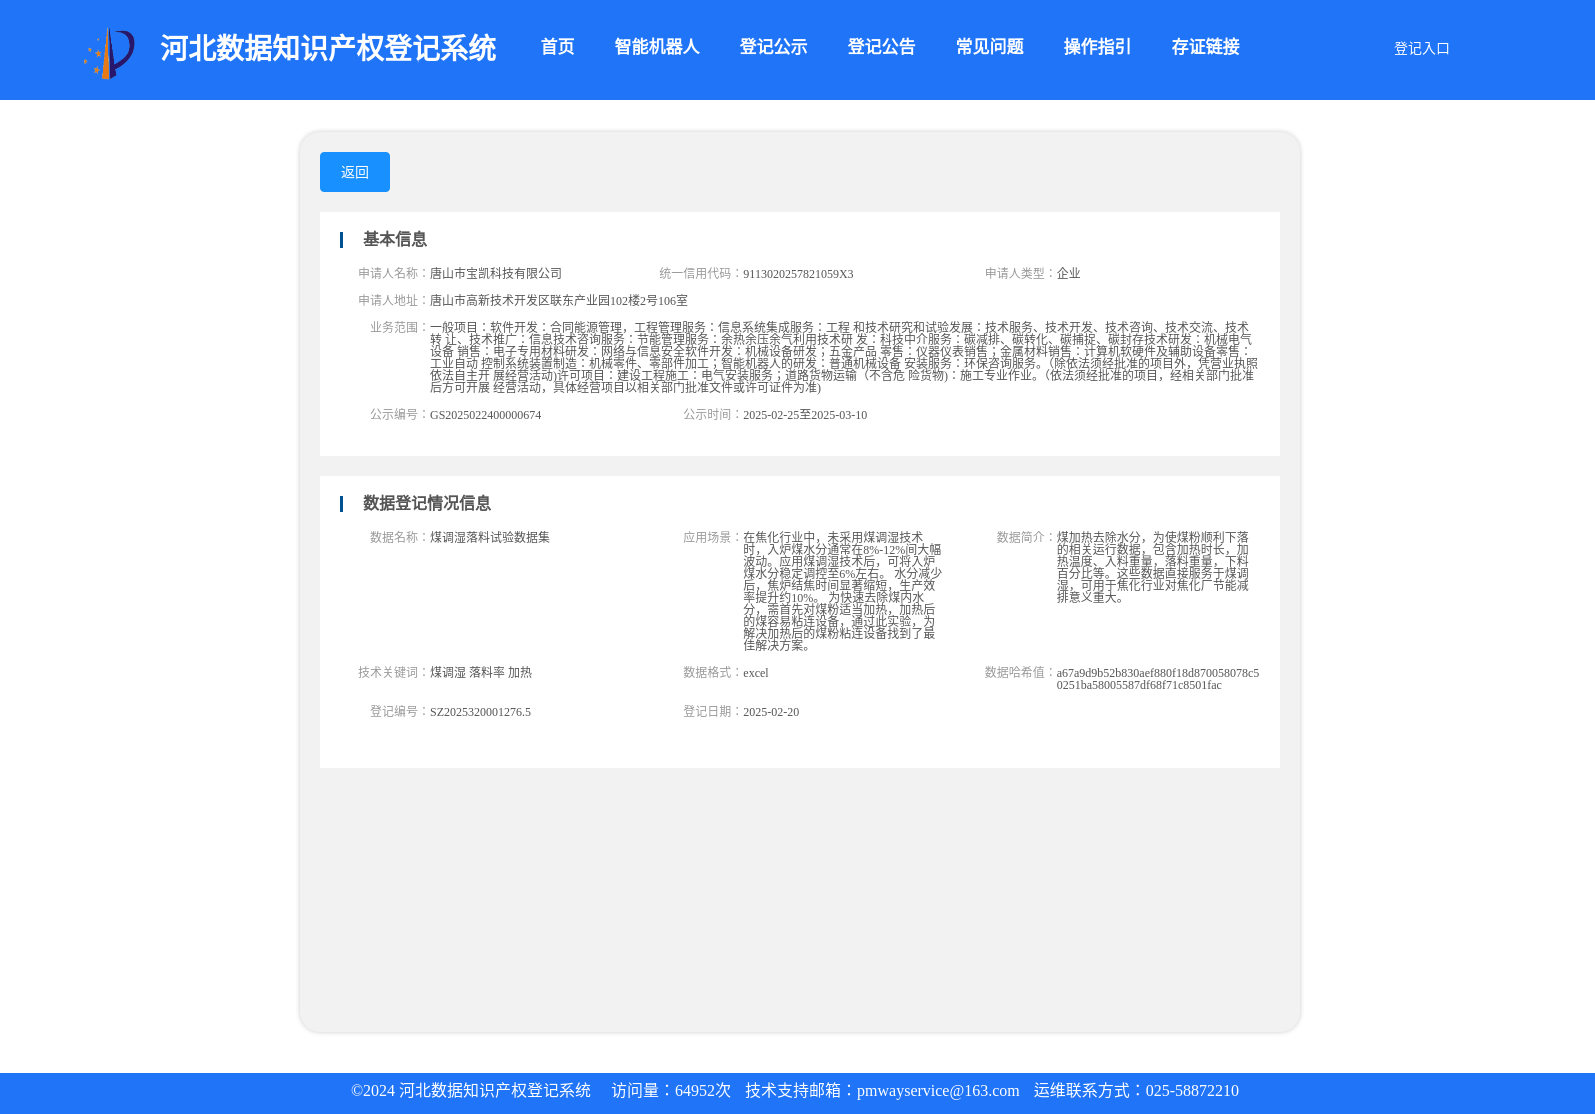
Task: Select applicant type value 企业
Action: point(1068,274)
